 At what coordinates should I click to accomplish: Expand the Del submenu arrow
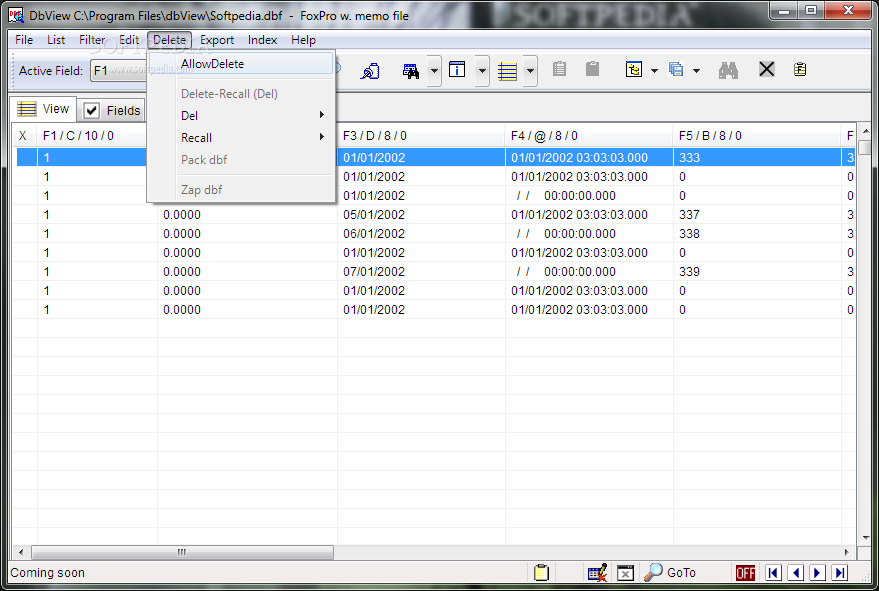pyautogui.click(x=322, y=115)
